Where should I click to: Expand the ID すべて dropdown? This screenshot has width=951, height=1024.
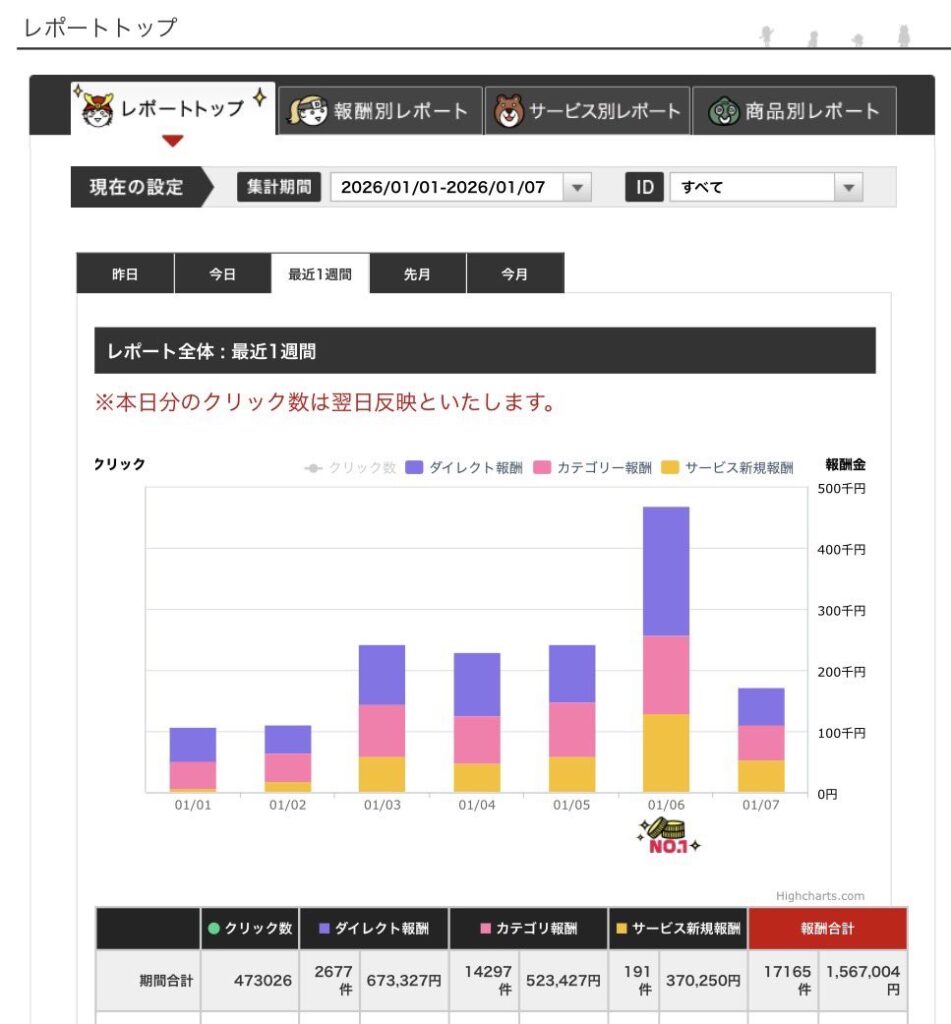[x=765, y=187]
